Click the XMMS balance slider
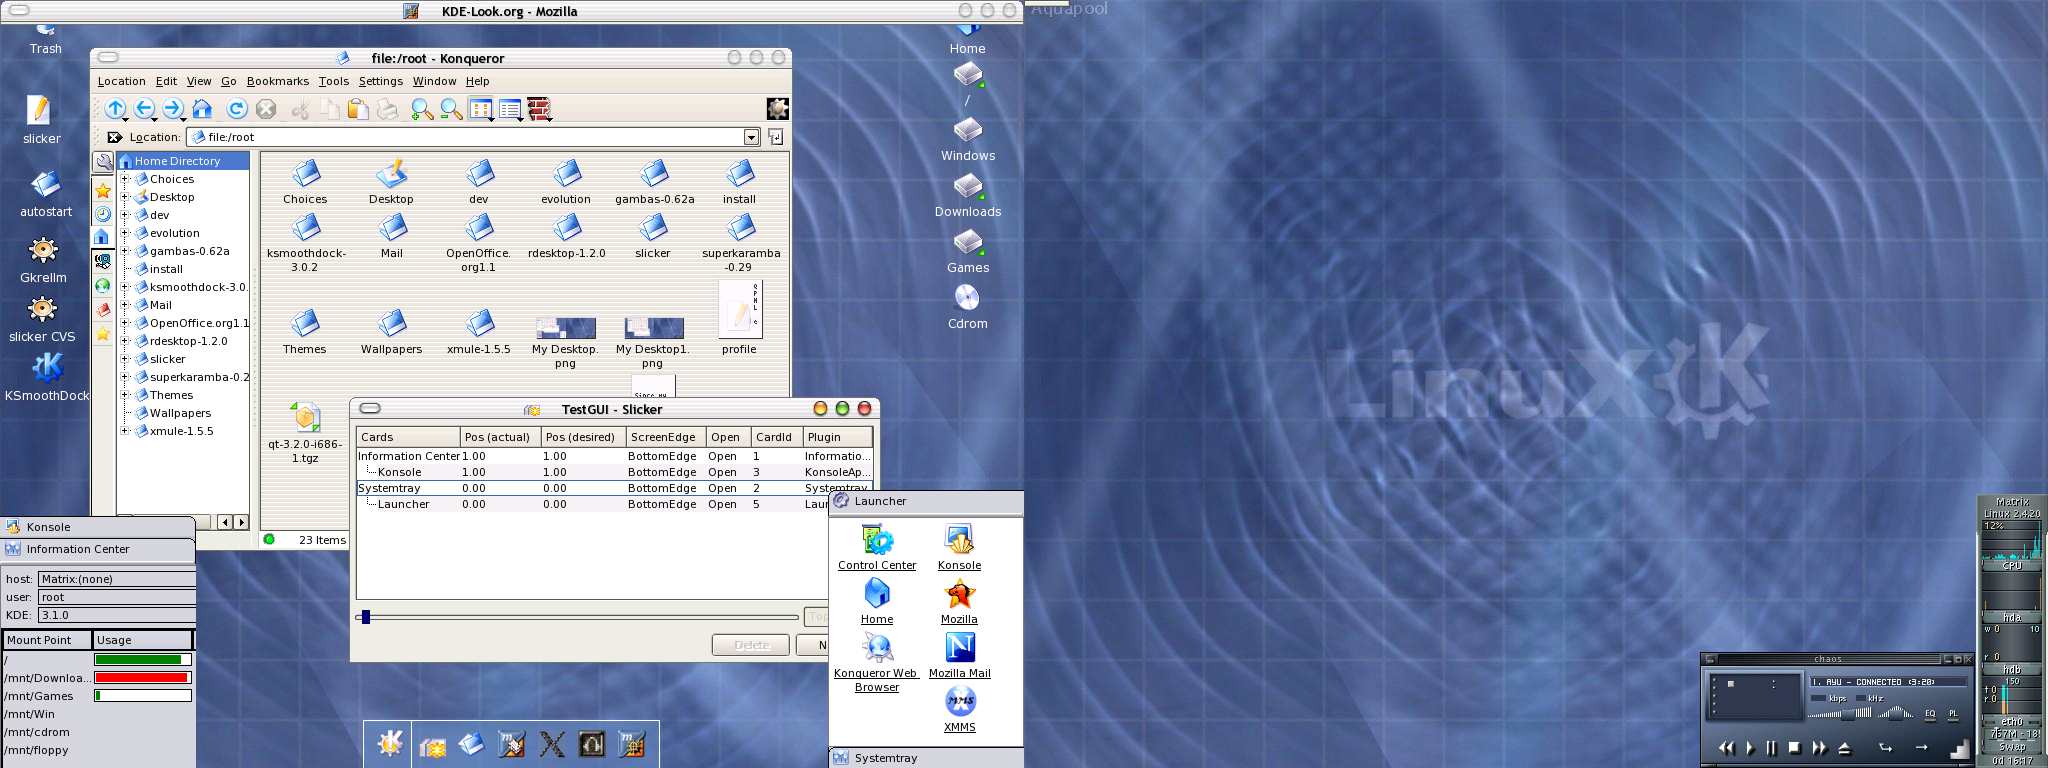This screenshot has width=2048, height=768. point(1895,714)
